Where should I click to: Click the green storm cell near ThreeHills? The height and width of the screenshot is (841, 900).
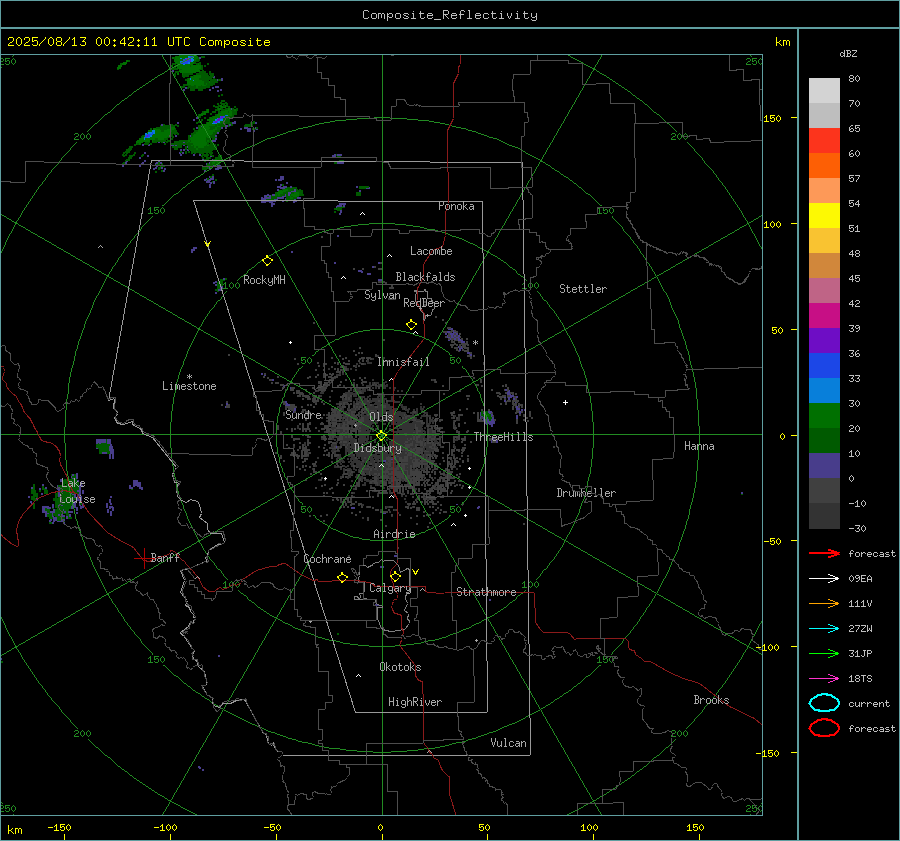[487, 417]
